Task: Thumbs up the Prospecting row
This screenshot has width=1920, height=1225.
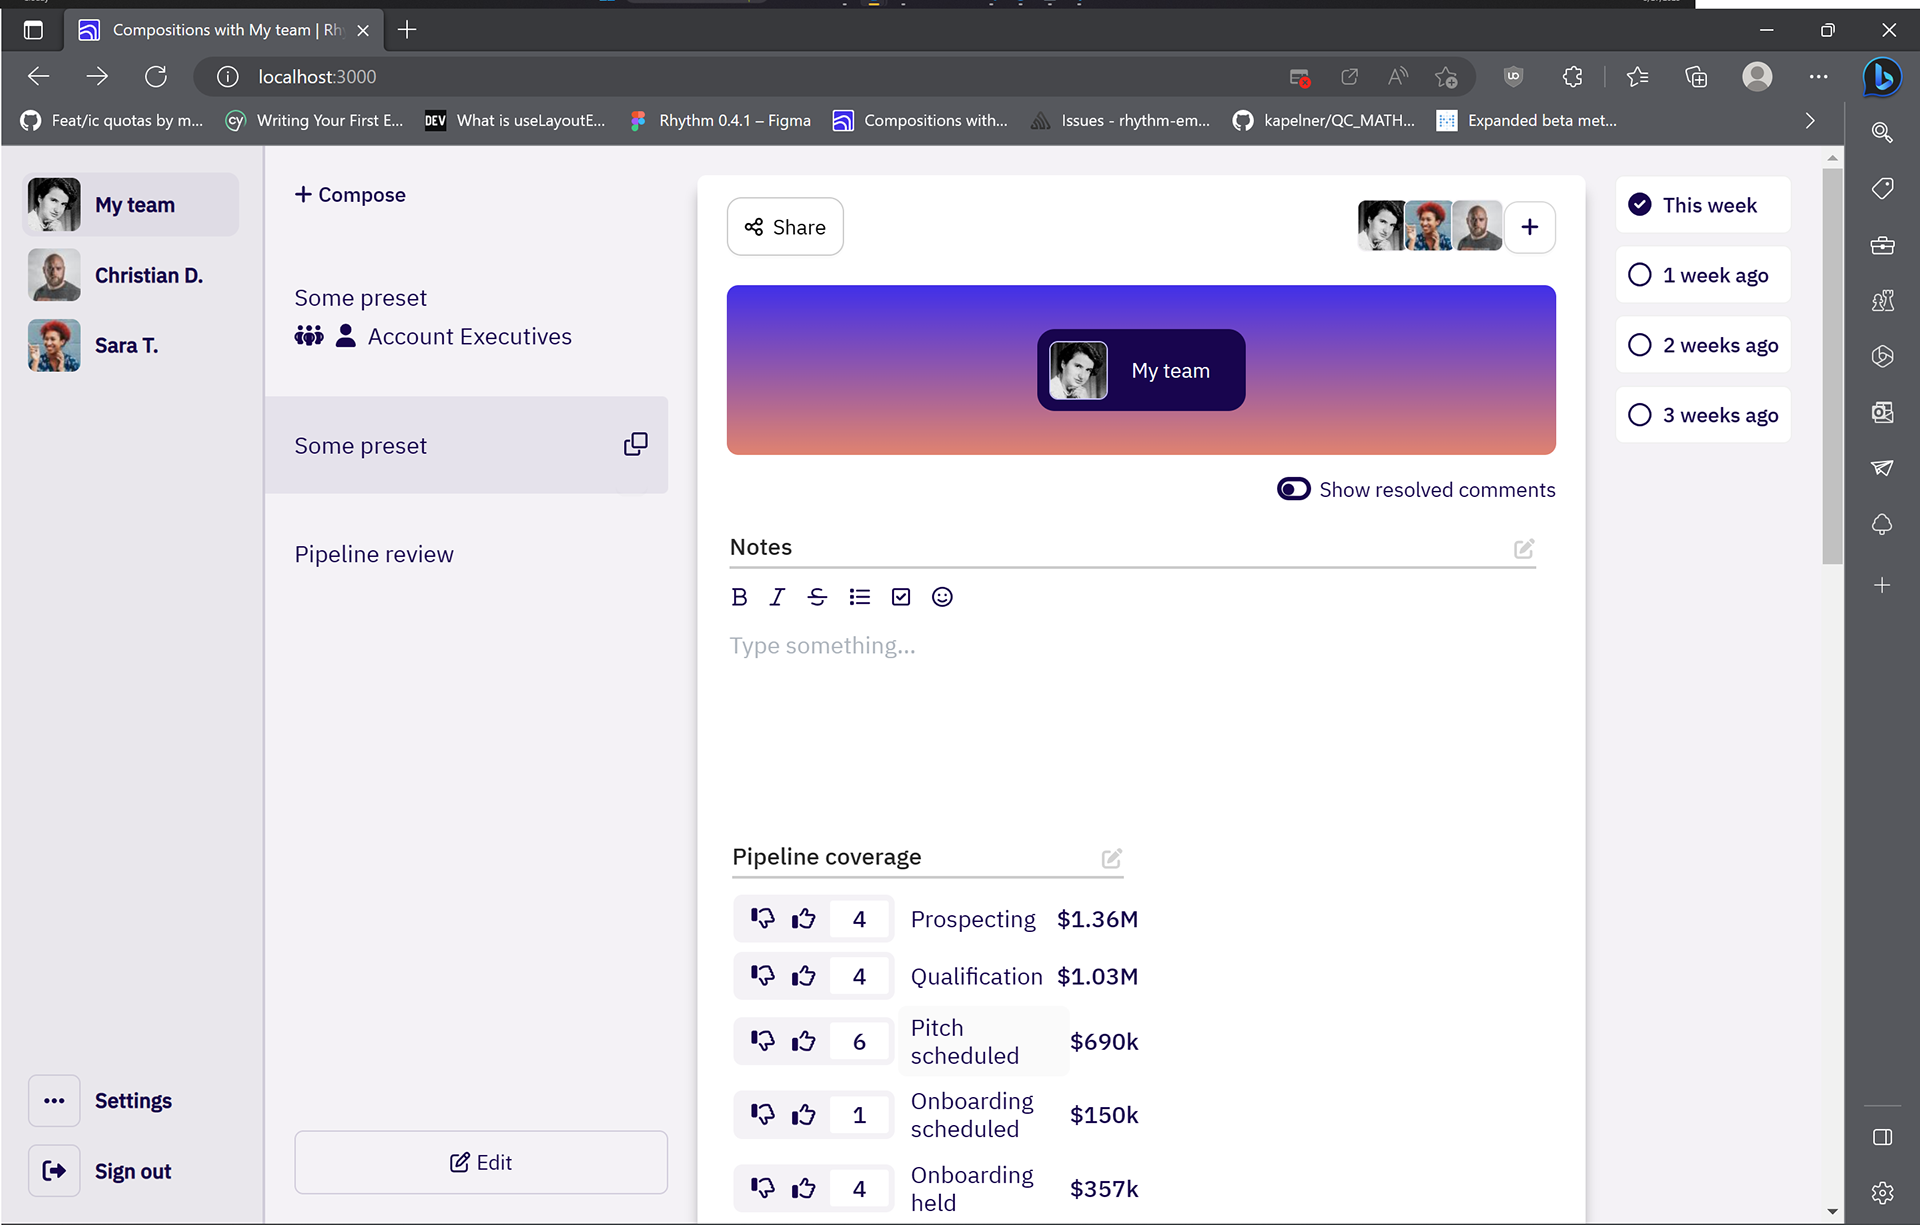Action: [x=803, y=919]
